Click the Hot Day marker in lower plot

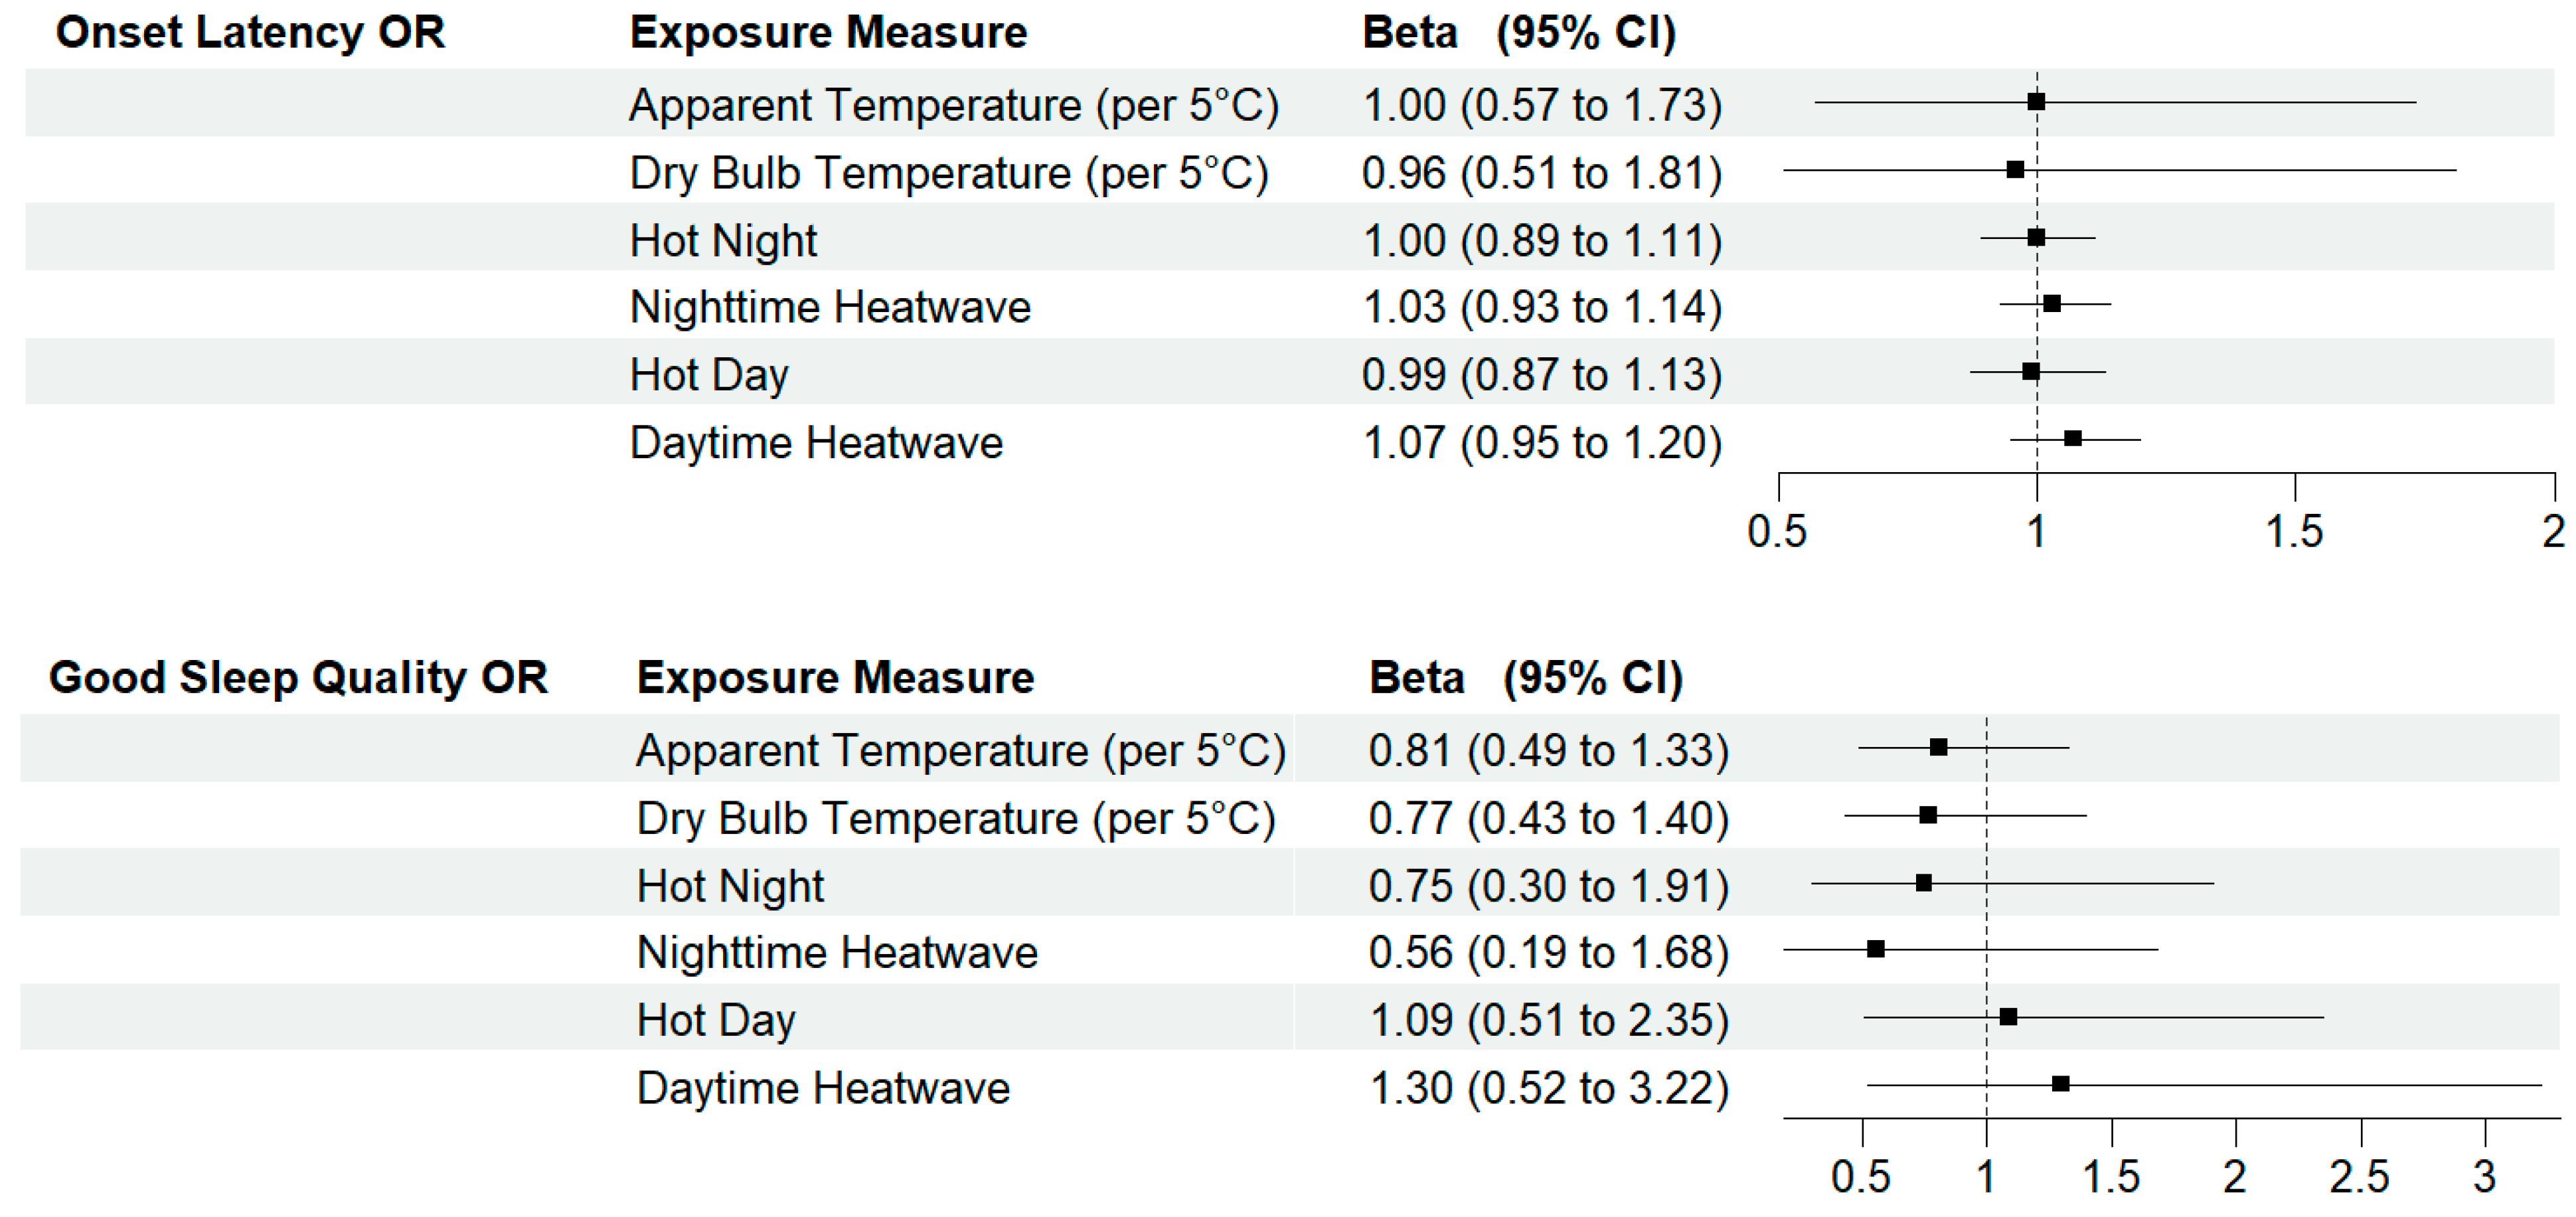(2008, 1017)
